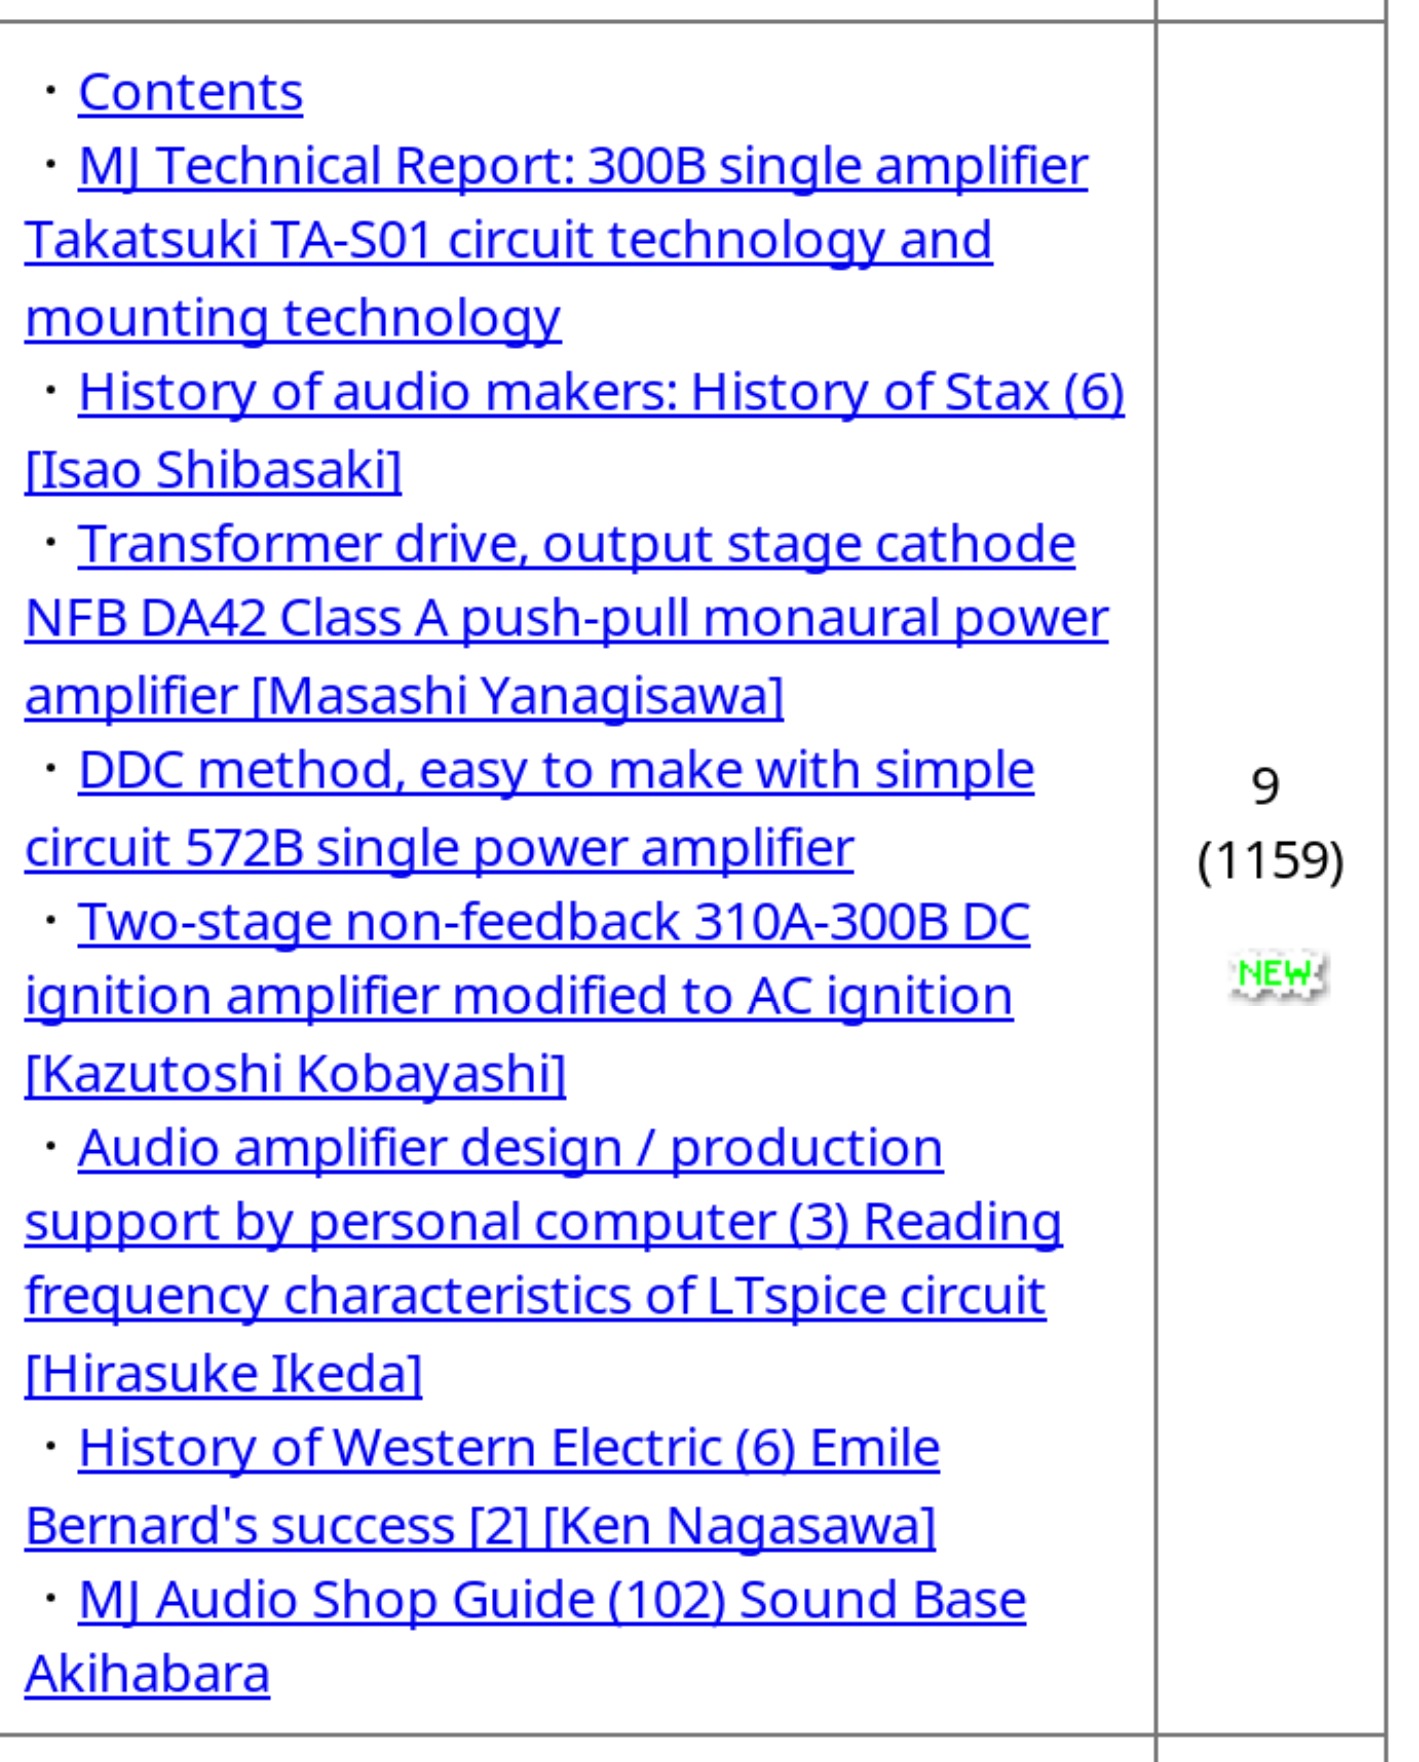Click 'Bernard's success [2] [Ken Nagasawa]' line
Screen dimensions: 1419x1762
[x=480, y=1526]
